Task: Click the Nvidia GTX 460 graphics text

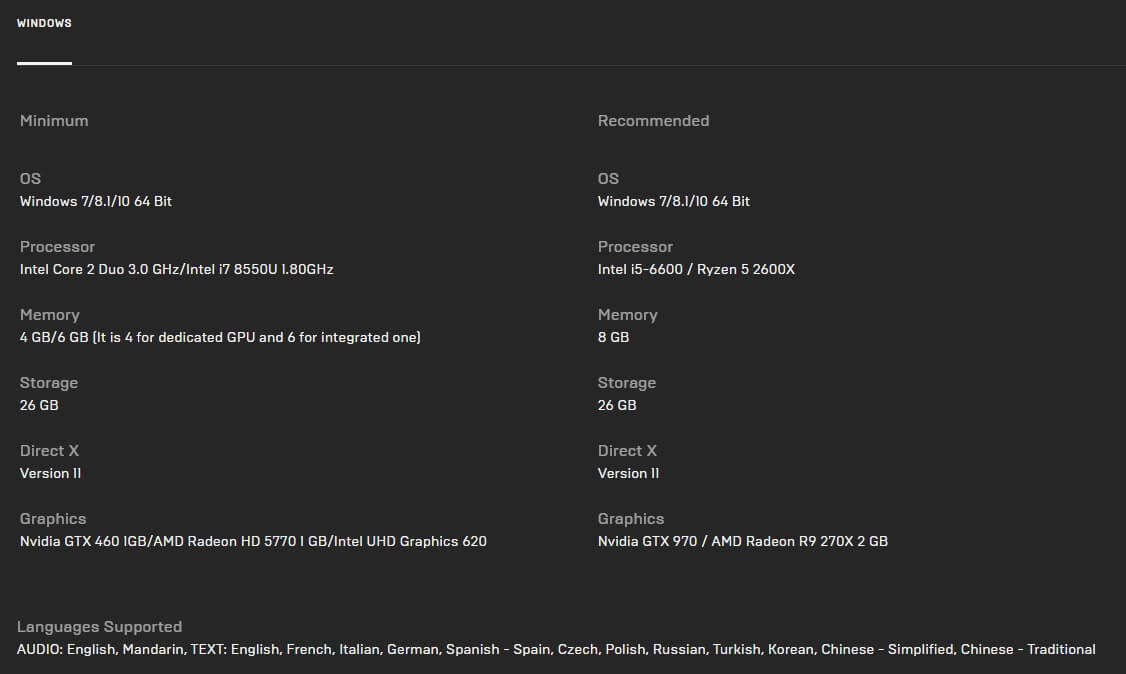Action: click(253, 541)
